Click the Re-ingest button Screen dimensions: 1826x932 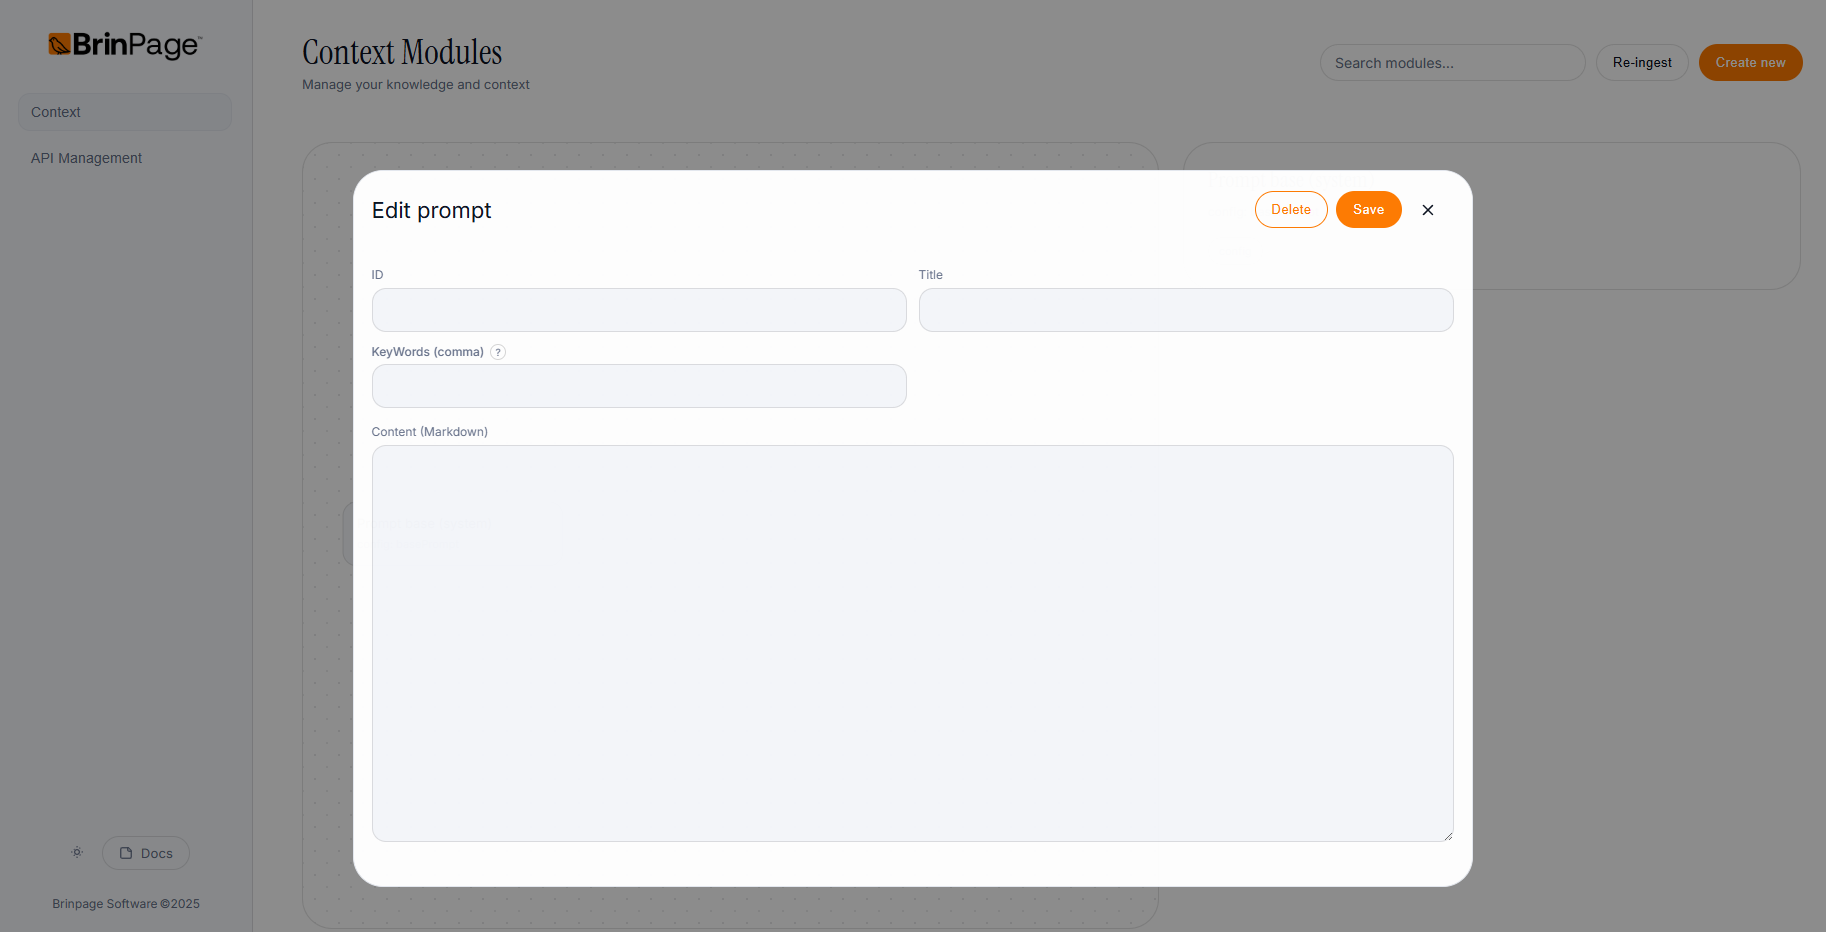(x=1641, y=63)
